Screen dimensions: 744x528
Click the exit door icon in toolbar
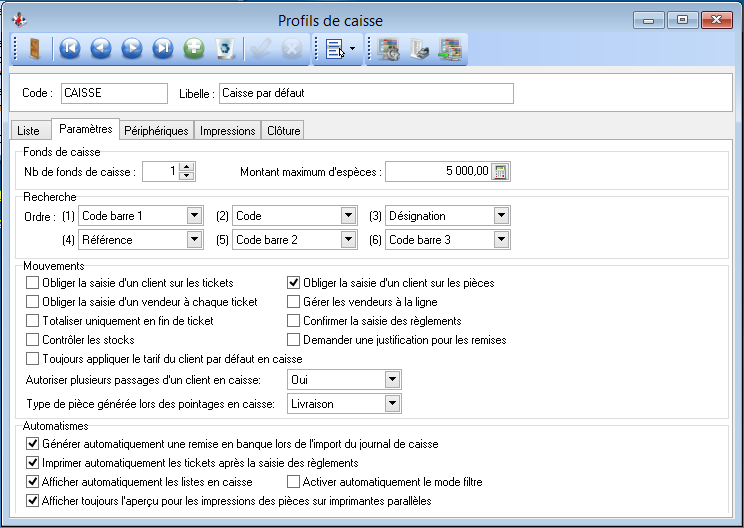(35, 48)
